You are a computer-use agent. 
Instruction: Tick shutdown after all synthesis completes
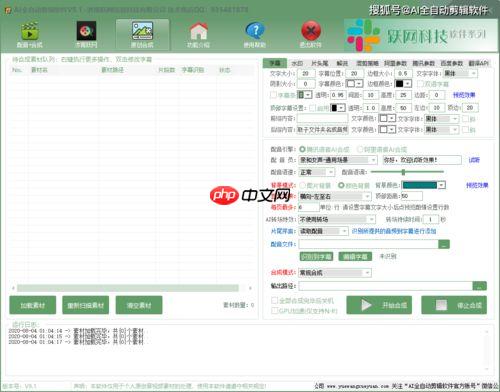click(x=275, y=300)
